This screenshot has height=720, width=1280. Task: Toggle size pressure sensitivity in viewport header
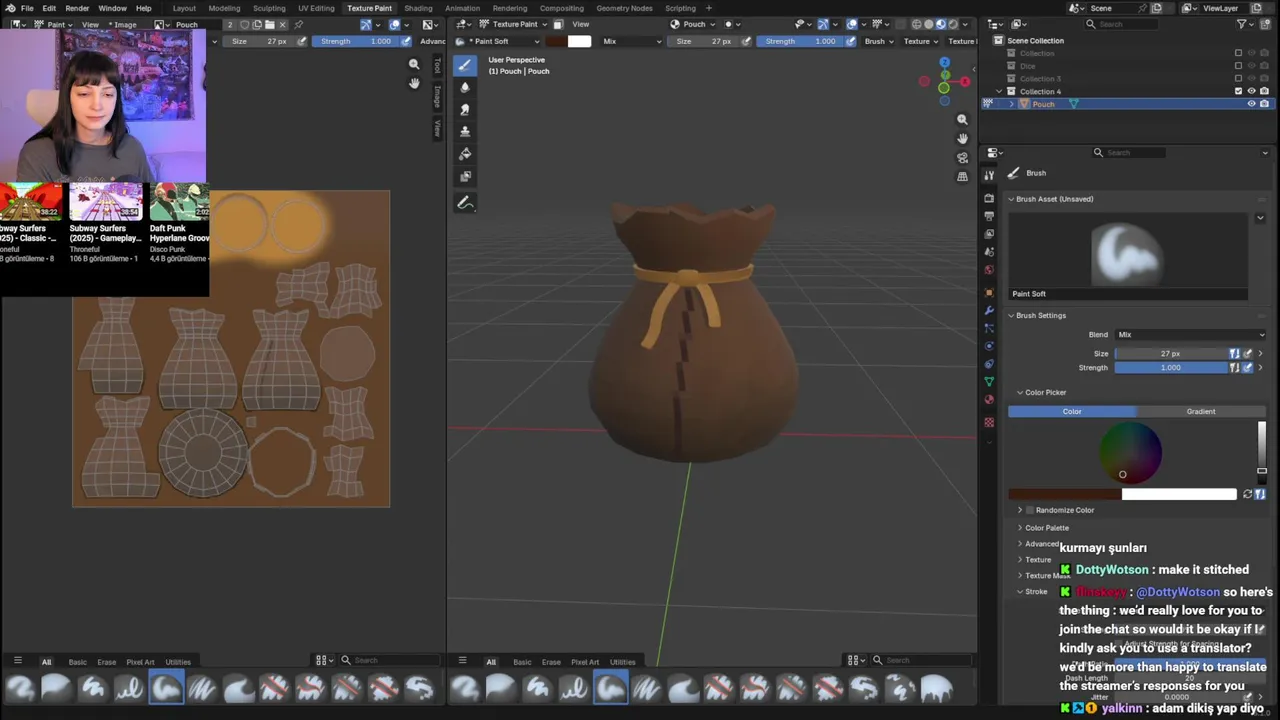[745, 41]
